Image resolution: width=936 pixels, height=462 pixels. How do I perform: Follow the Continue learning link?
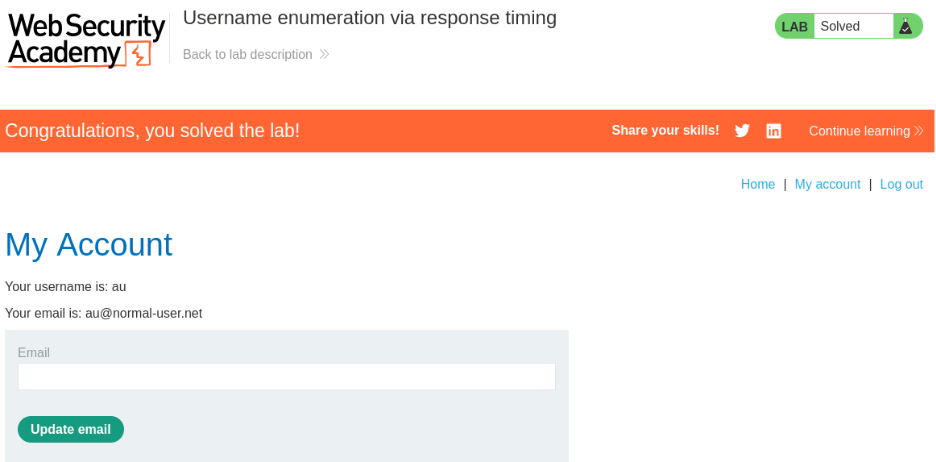859,131
